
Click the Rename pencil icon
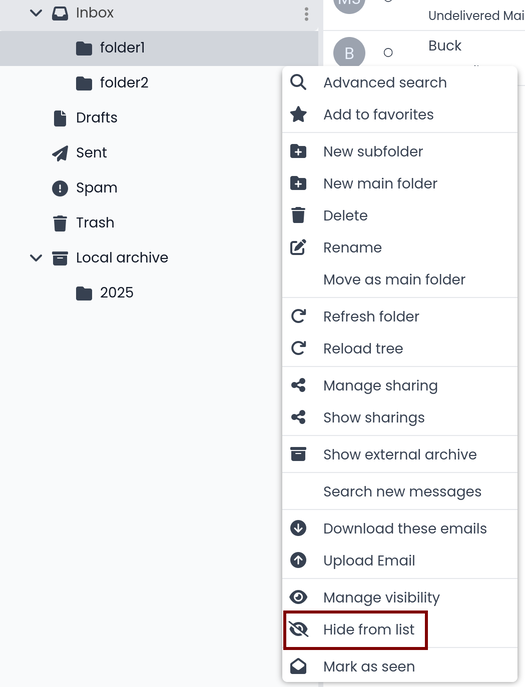tap(298, 247)
